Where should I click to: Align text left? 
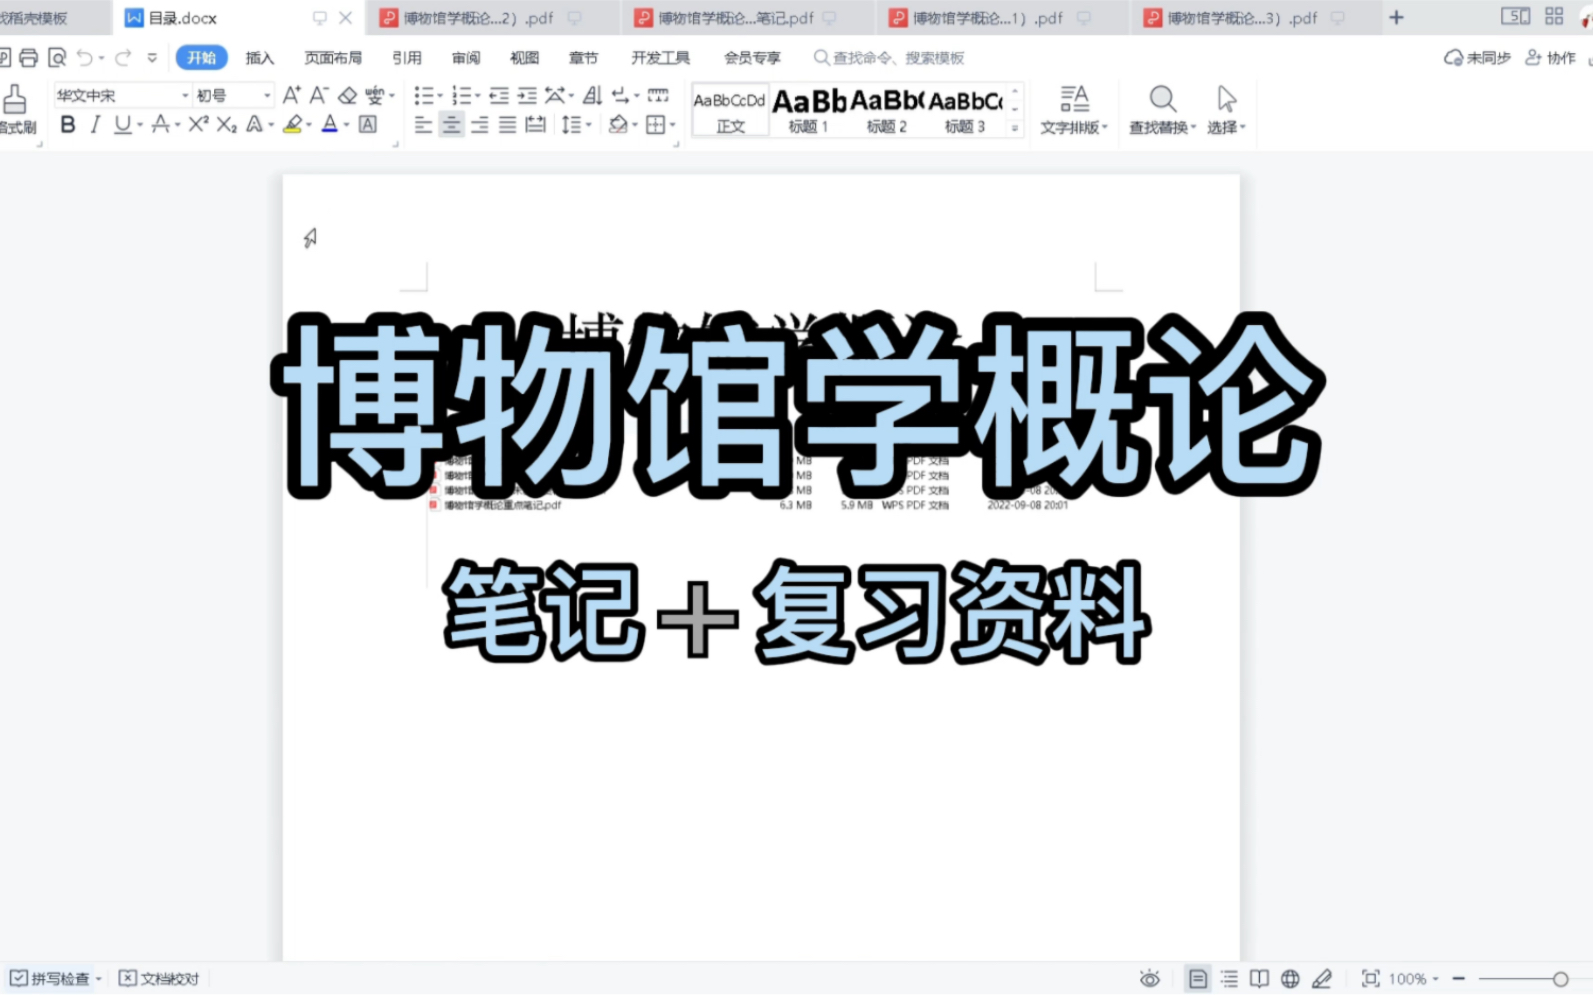tap(424, 124)
